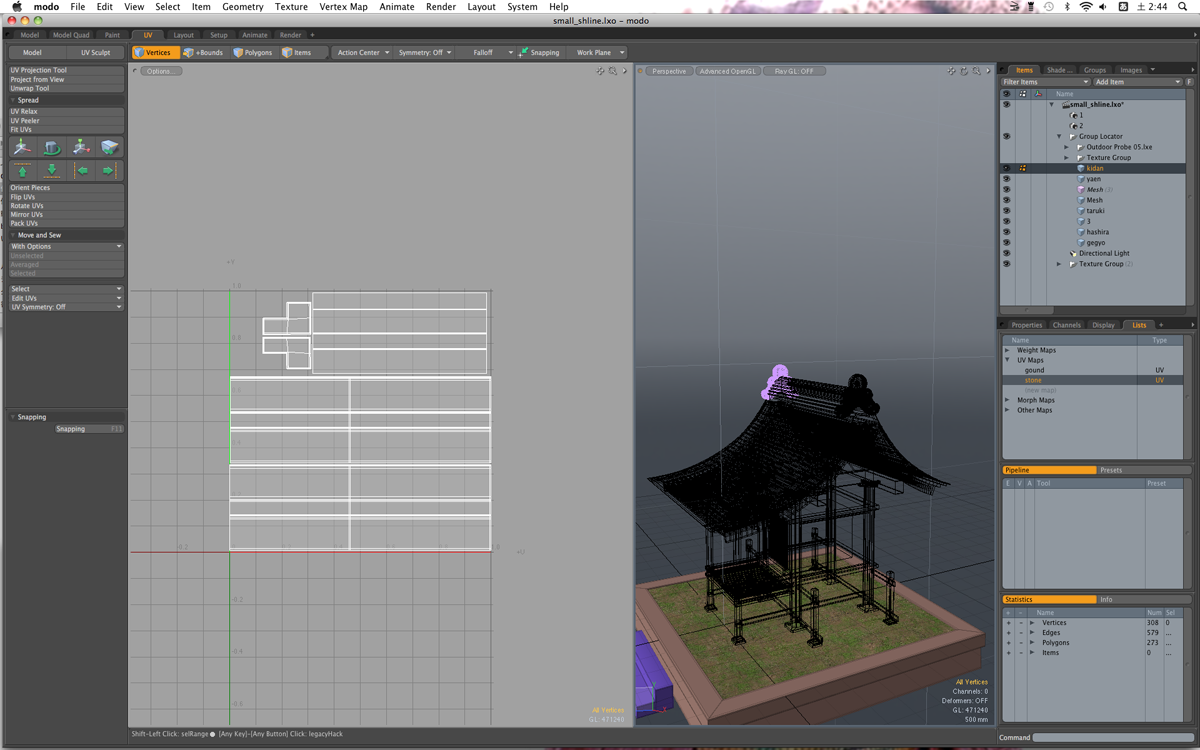Add a new tab with plus beside Lists
The height and width of the screenshot is (750, 1200).
[x=1161, y=325]
